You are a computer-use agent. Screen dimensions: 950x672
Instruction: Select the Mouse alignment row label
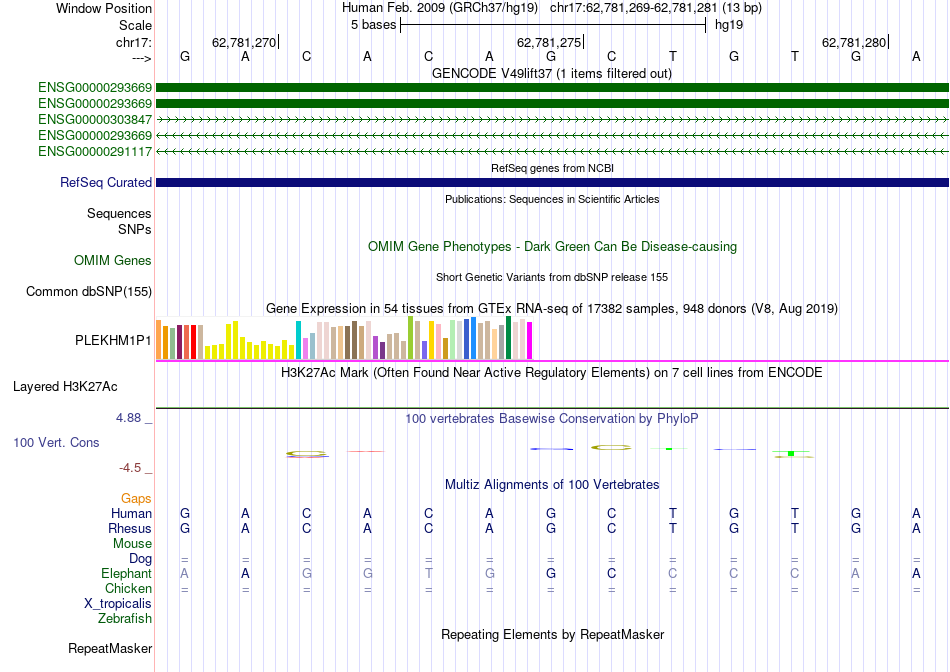pyautogui.click(x=132, y=544)
